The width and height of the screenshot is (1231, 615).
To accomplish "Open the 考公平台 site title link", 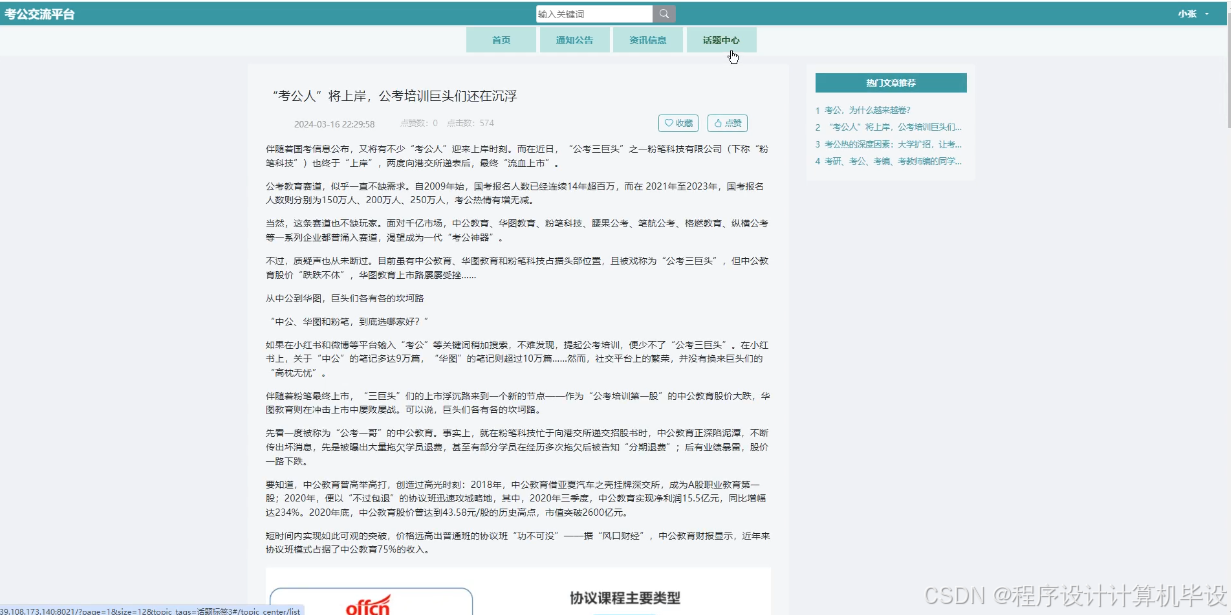I will 39,14.
